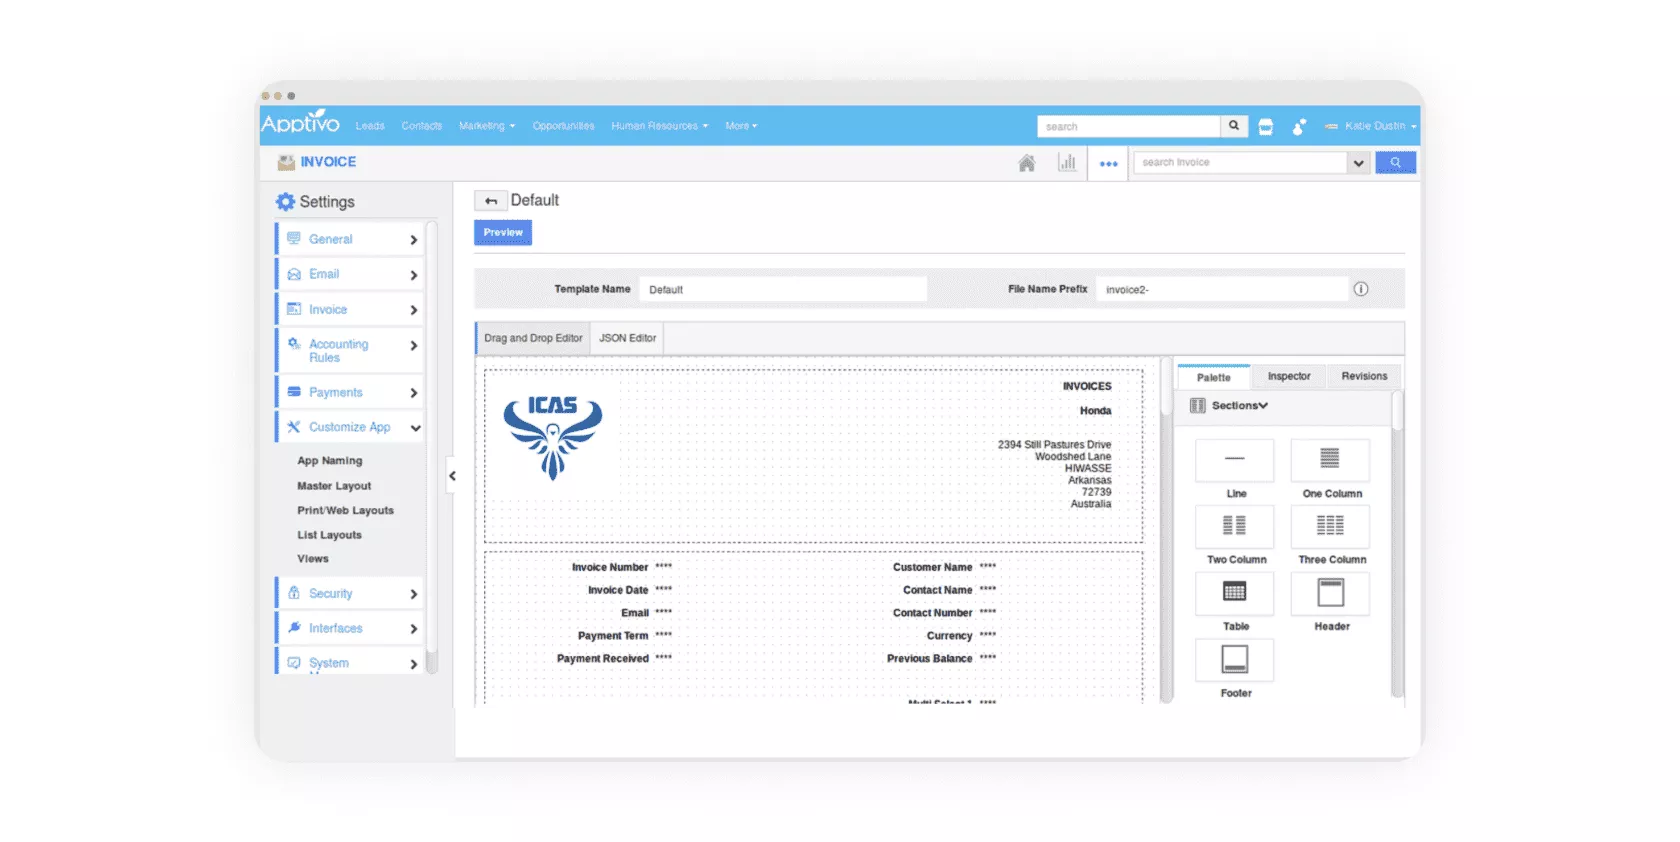Expand the General settings section
Image resolution: width=1680 pixels, height=842 pixels.
pos(349,239)
